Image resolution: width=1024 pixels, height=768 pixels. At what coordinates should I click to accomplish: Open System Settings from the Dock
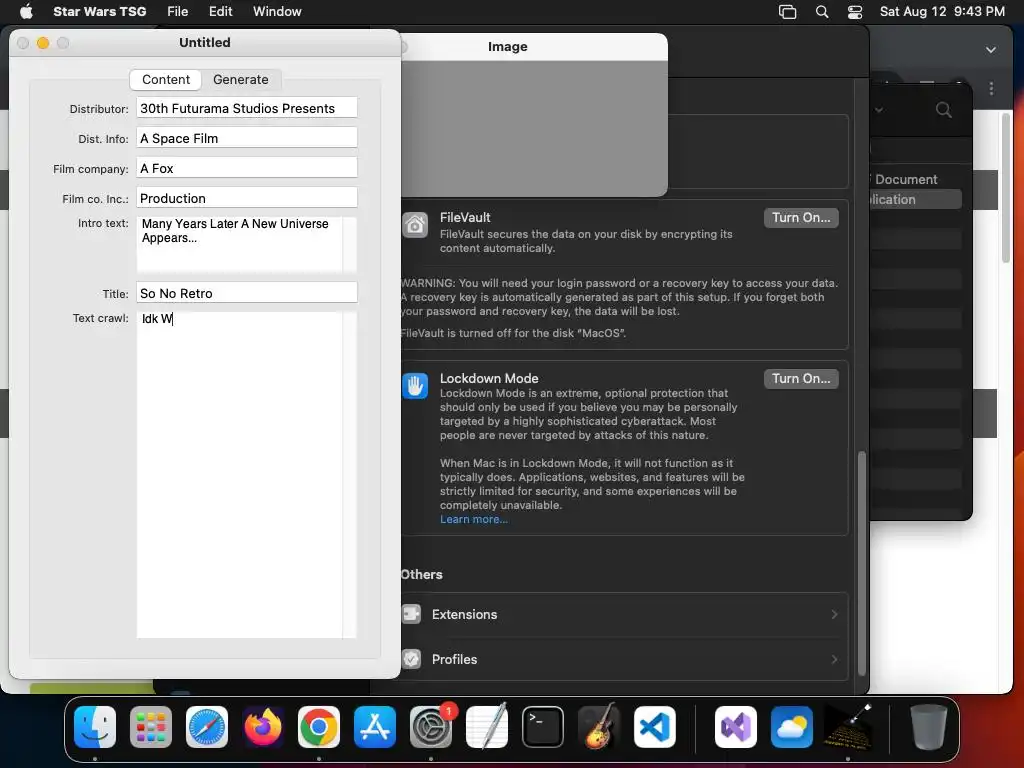point(431,727)
